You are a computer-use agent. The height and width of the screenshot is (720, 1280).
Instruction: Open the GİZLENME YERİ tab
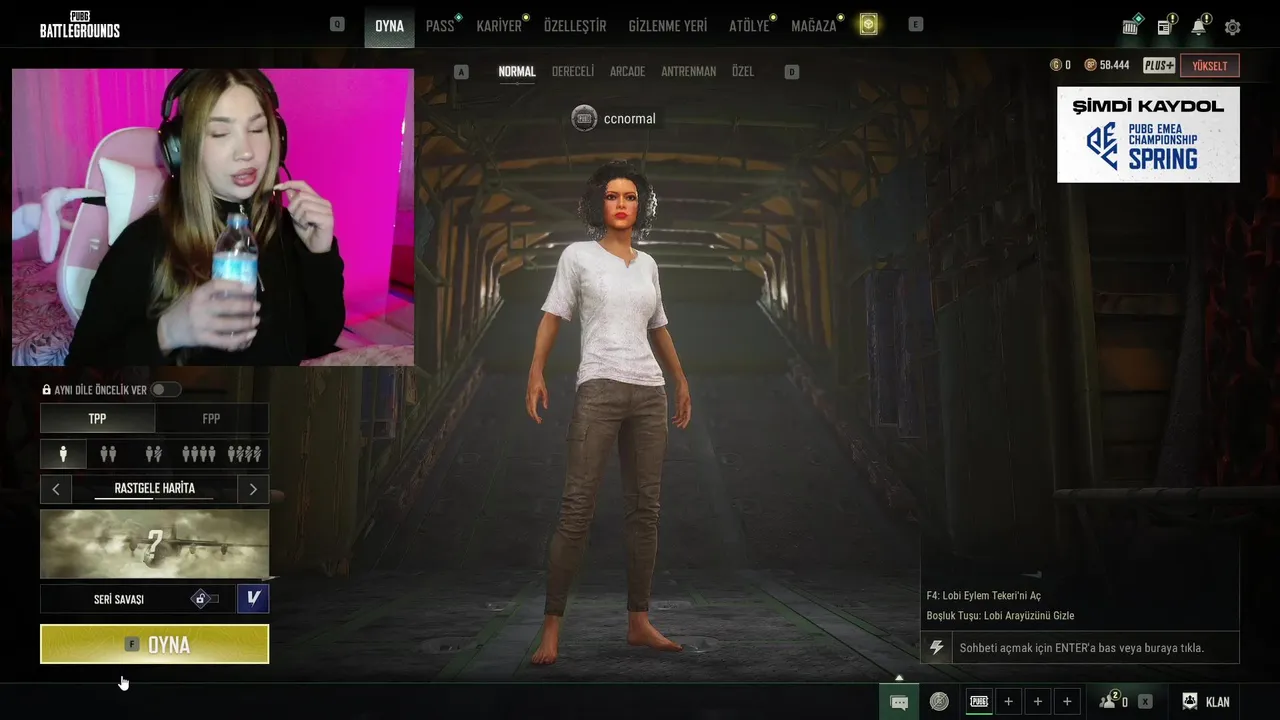click(668, 26)
